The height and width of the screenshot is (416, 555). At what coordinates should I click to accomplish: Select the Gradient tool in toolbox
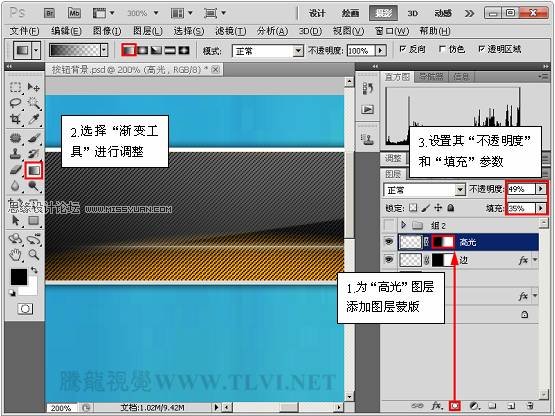tap(34, 171)
